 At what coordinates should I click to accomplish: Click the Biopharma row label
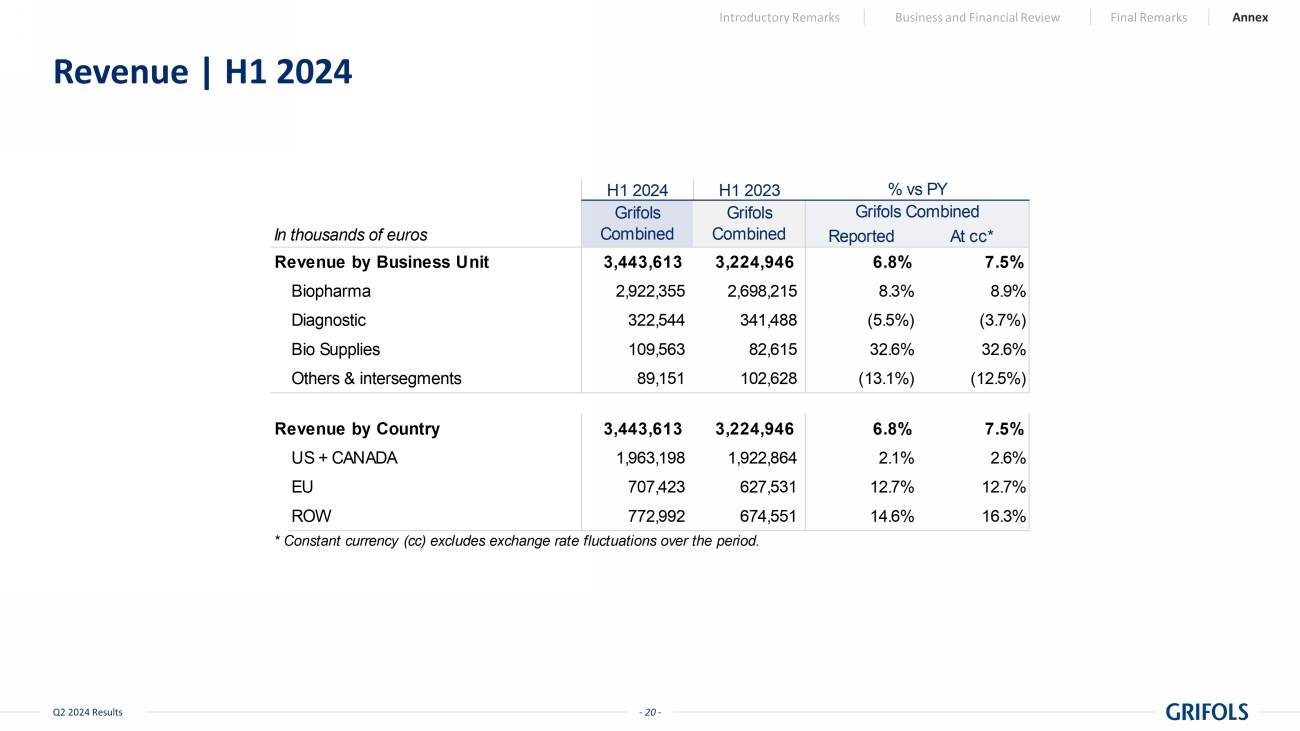(331, 291)
